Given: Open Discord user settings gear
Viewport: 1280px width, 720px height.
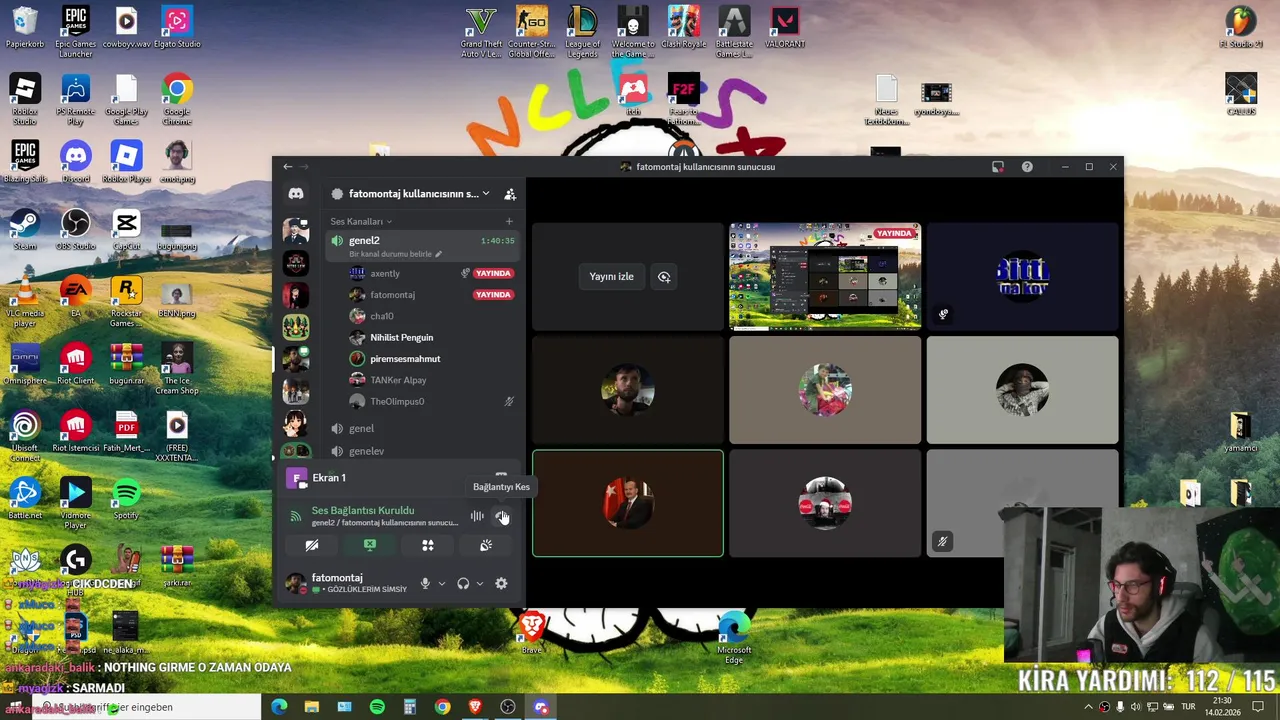Looking at the screenshot, I should click(x=501, y=583).
